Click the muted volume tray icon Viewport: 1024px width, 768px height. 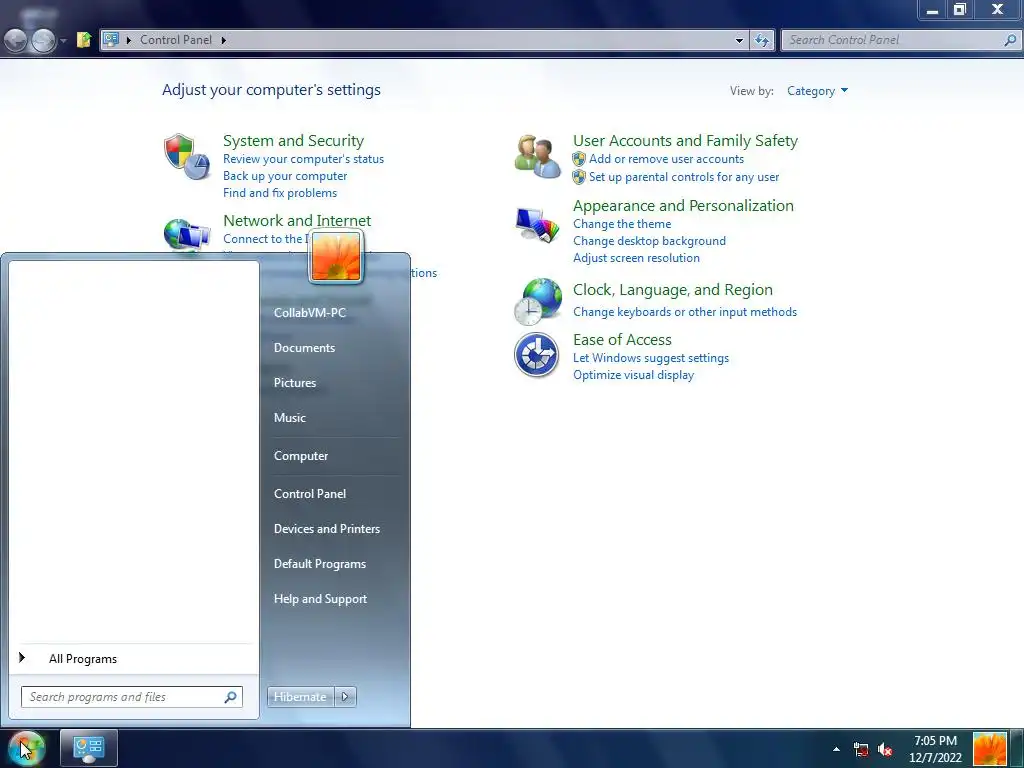click(885, 750)
